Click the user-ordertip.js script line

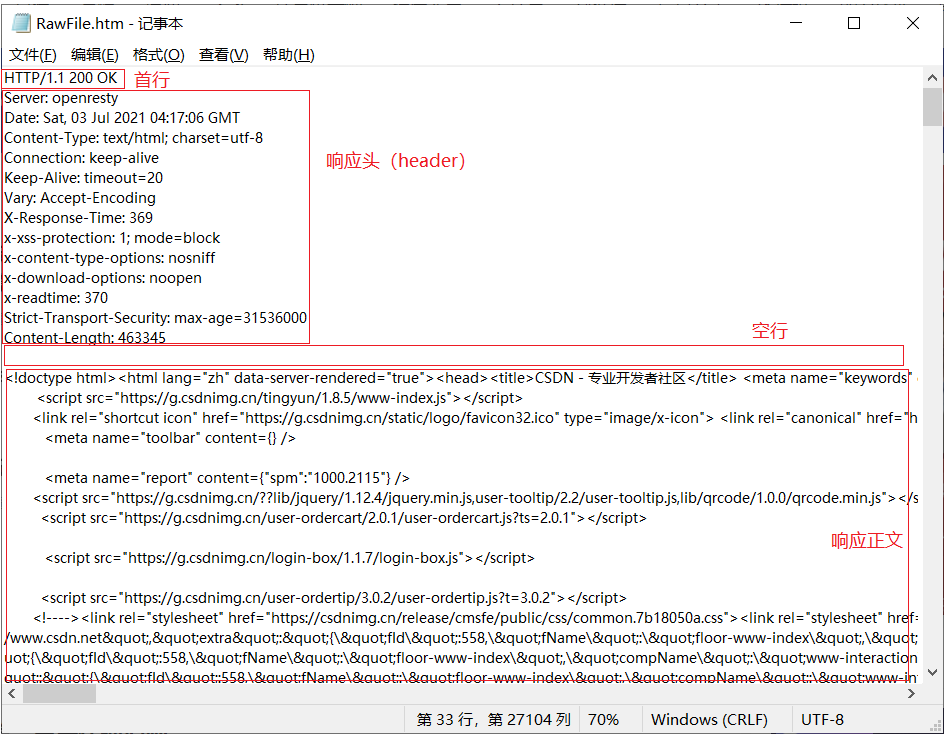[334, 598]
